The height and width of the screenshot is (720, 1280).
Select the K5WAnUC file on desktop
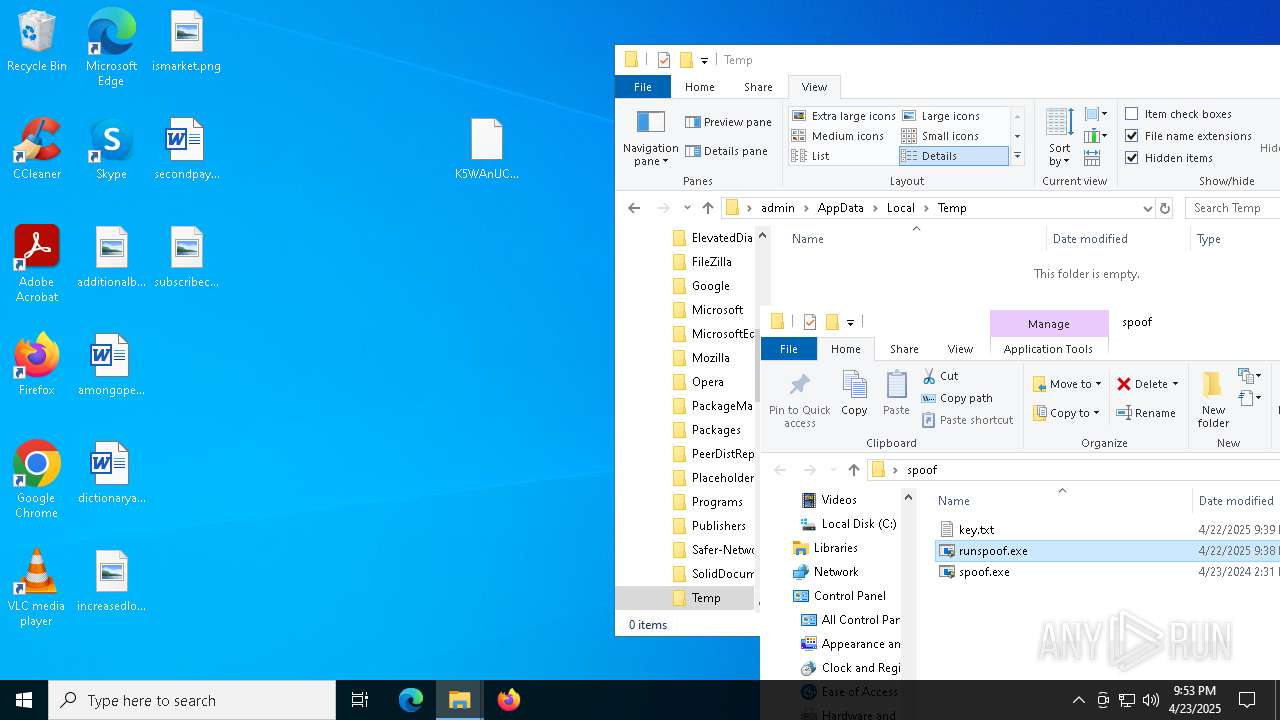pos(487,150)
